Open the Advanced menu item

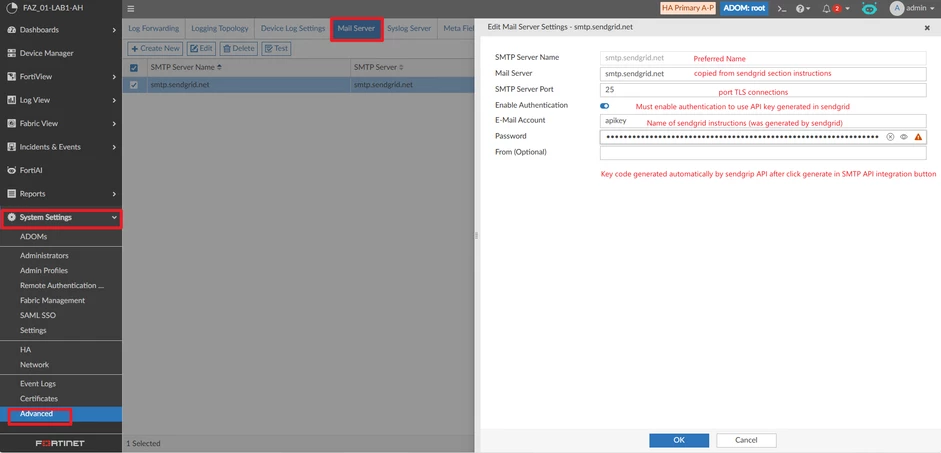tap(61, 414)
